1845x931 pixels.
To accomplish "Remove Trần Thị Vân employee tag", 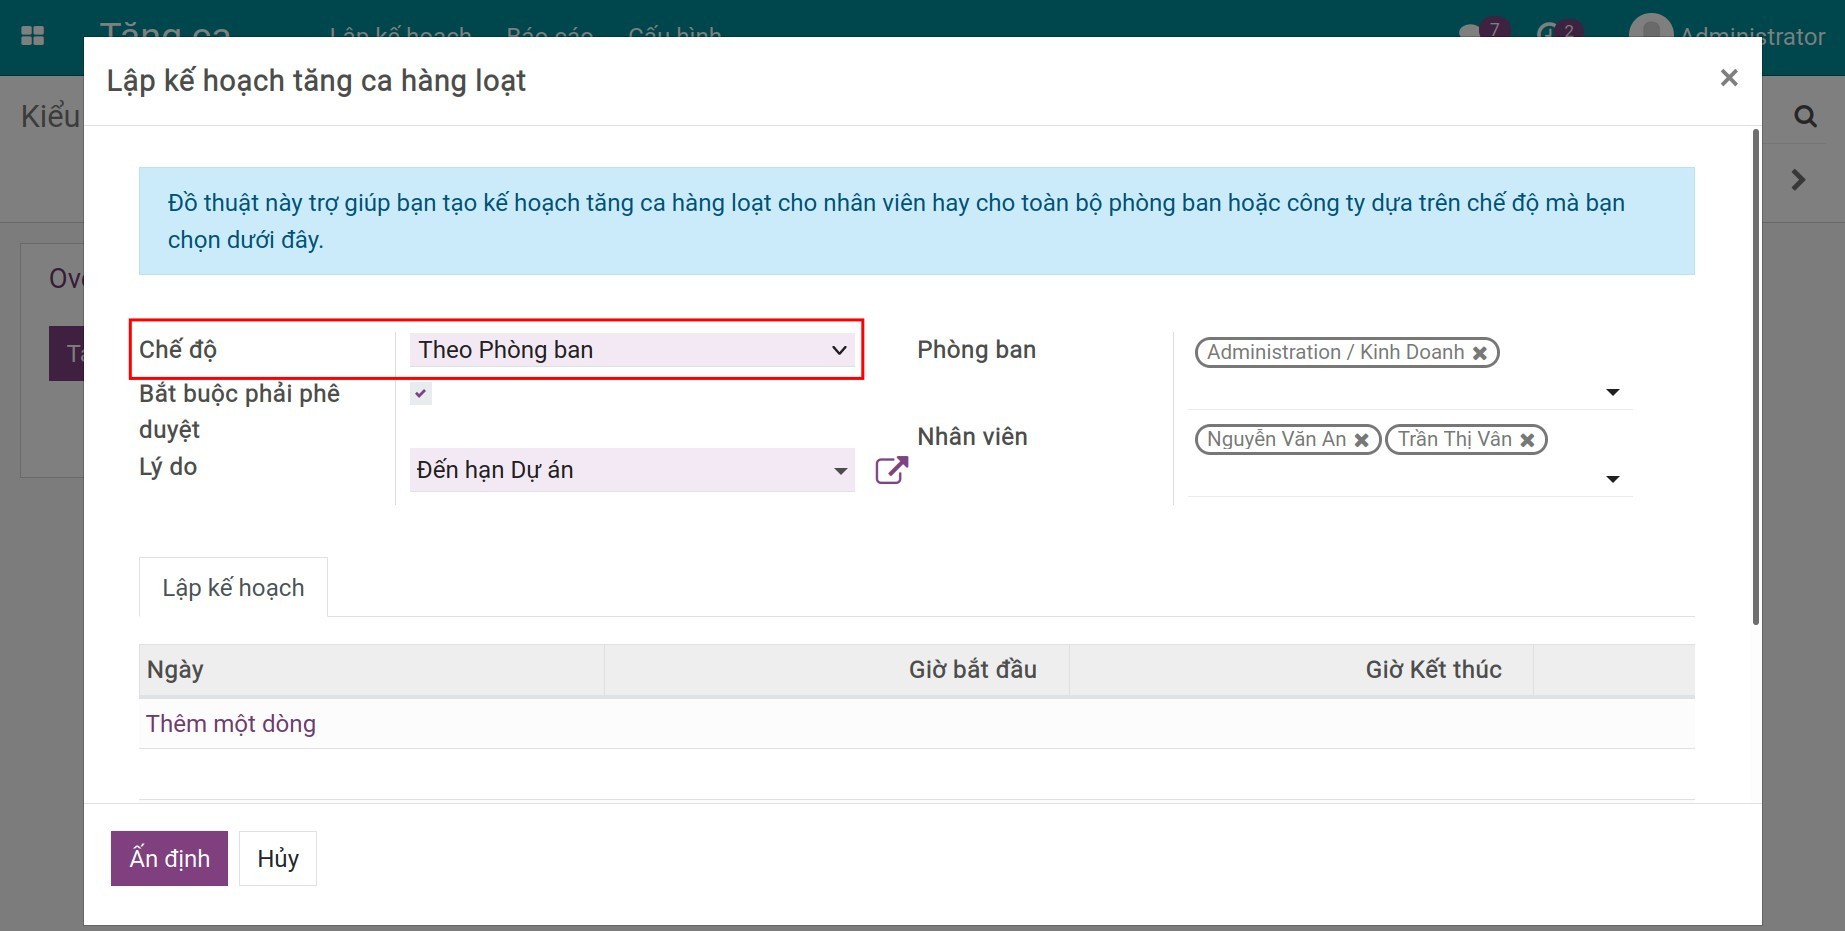I will pos(1527,440).
